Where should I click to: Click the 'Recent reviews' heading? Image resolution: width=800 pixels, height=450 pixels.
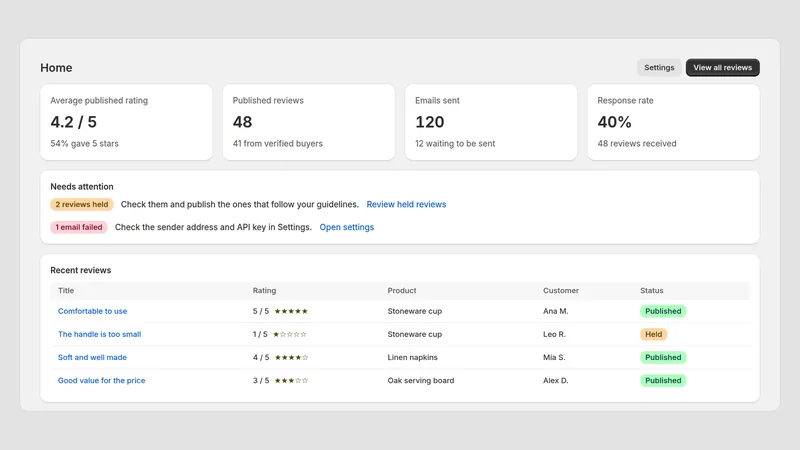81,270
